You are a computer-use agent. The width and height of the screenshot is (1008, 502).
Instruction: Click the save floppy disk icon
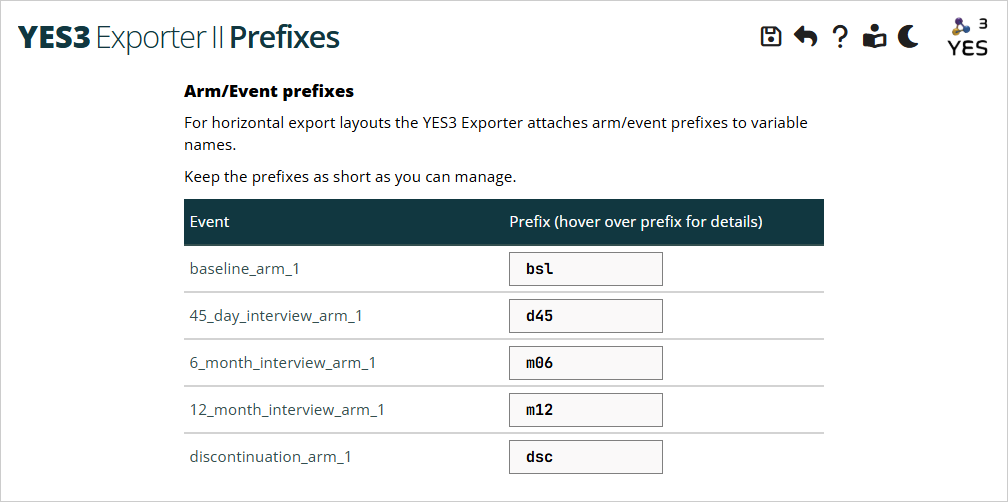pos(771,37)
